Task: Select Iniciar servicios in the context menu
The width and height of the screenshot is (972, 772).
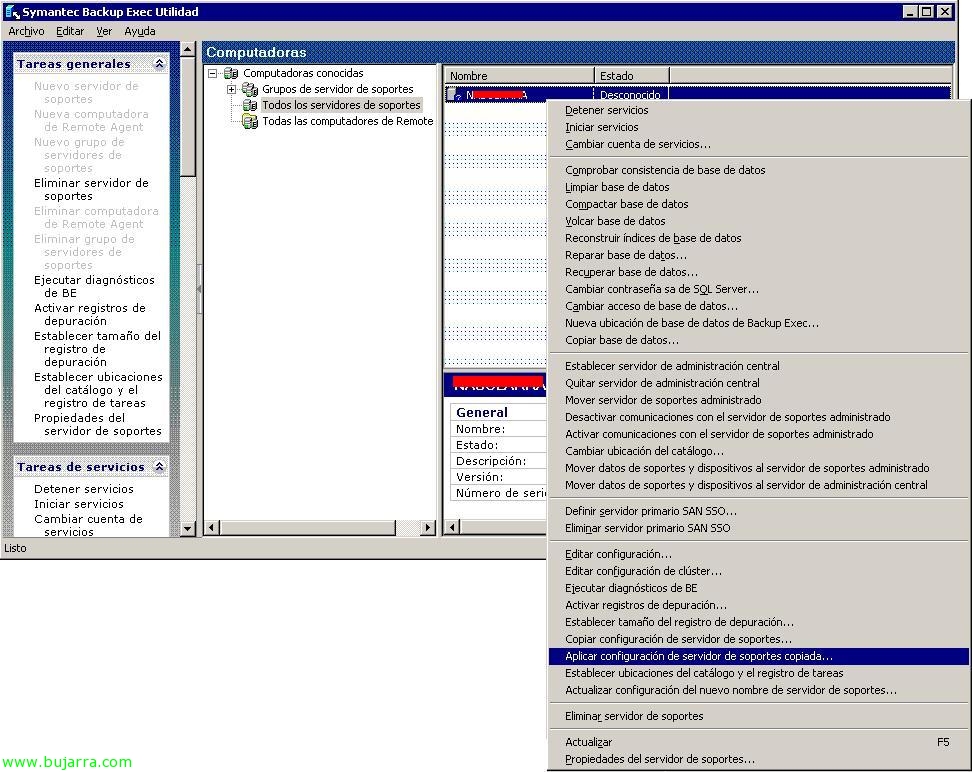Action: (759, 127)
